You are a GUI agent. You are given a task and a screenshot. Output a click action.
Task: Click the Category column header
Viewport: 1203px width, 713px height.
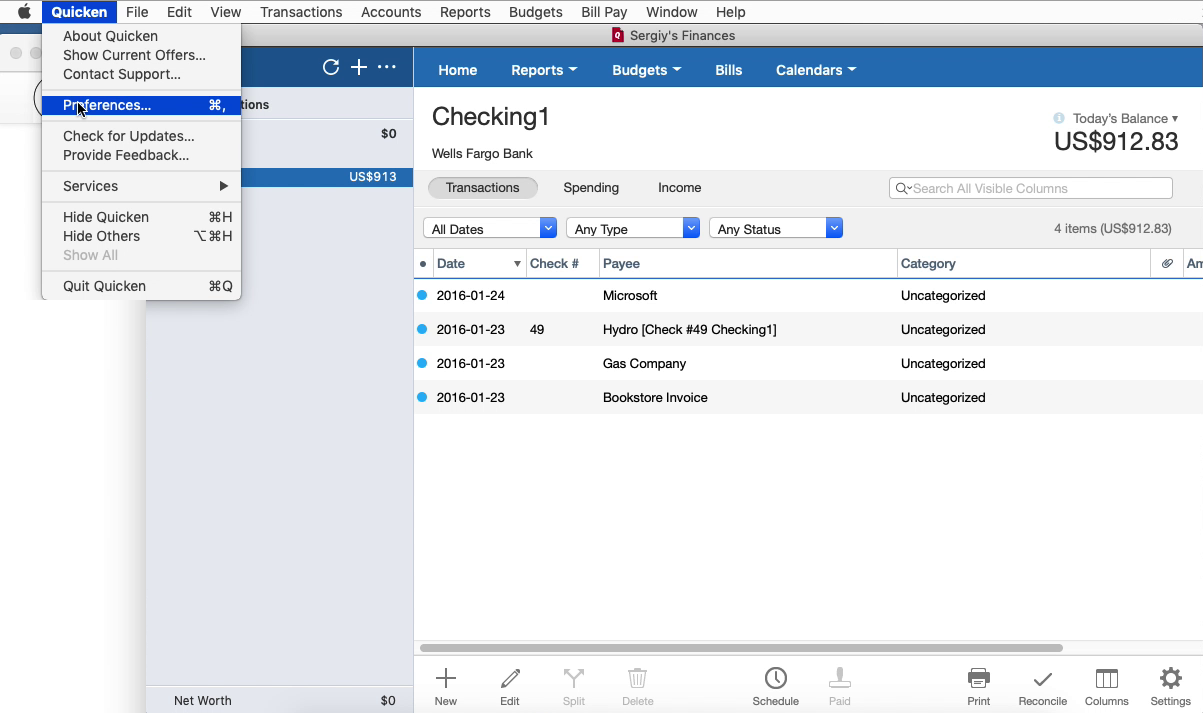(x=1024, y=264)
